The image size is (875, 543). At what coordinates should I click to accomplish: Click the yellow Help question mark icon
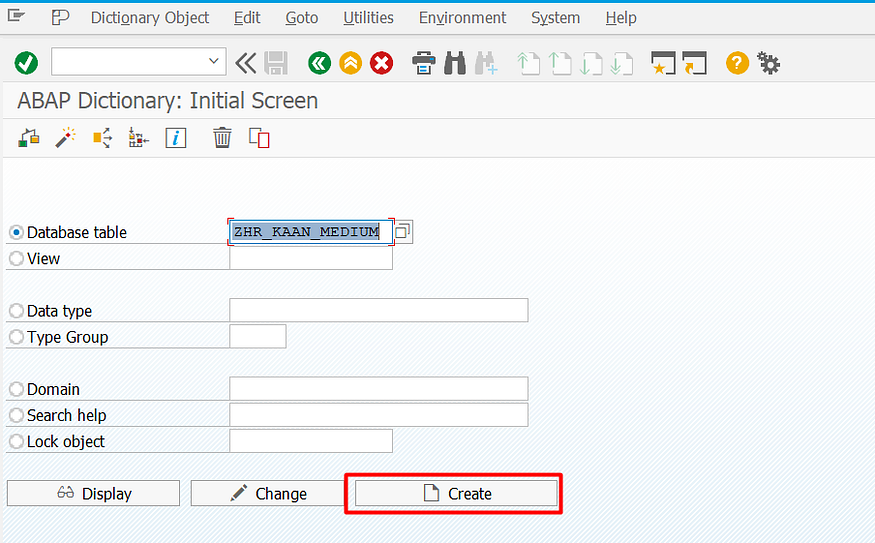click(737, 63)
